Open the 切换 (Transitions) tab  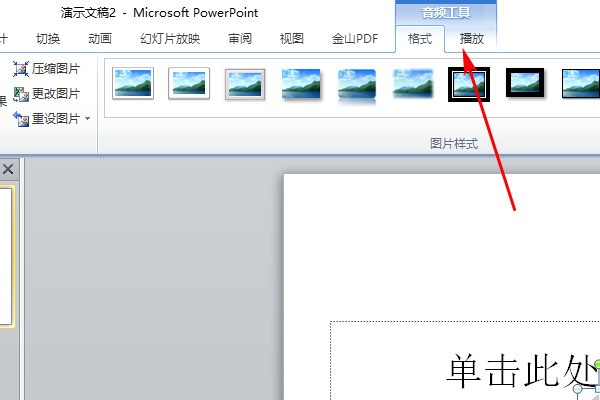pyautogui.click(x=48, y=39)
